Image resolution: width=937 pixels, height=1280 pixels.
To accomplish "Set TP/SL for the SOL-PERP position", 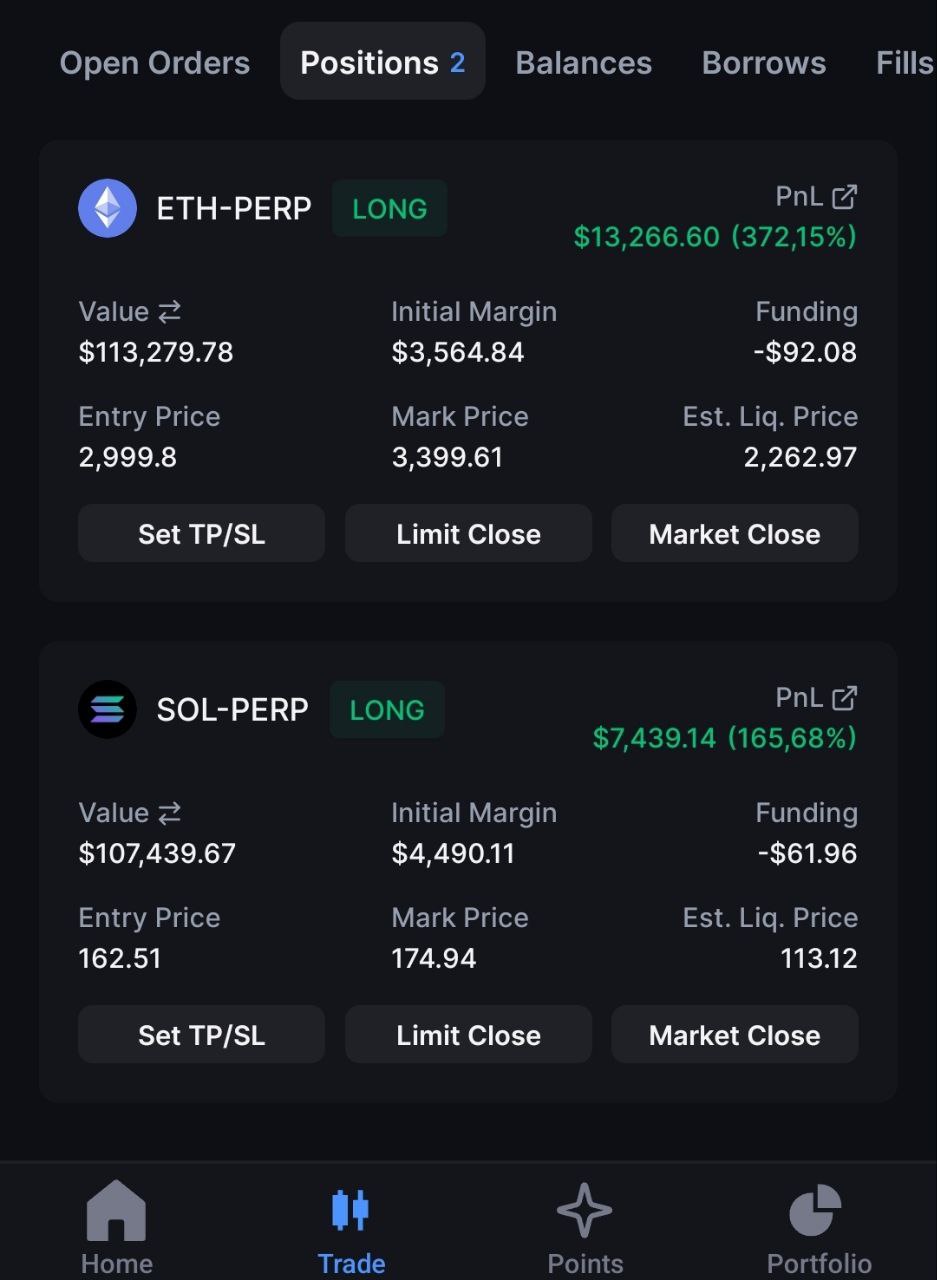I will click(x=201, y=1035).
